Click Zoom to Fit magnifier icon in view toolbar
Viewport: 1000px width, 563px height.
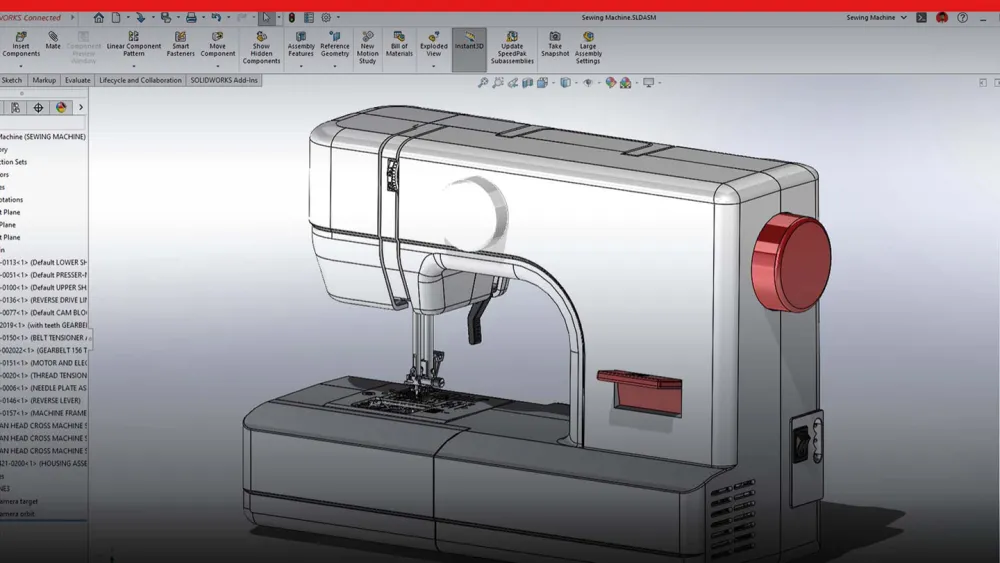[483, 82]
